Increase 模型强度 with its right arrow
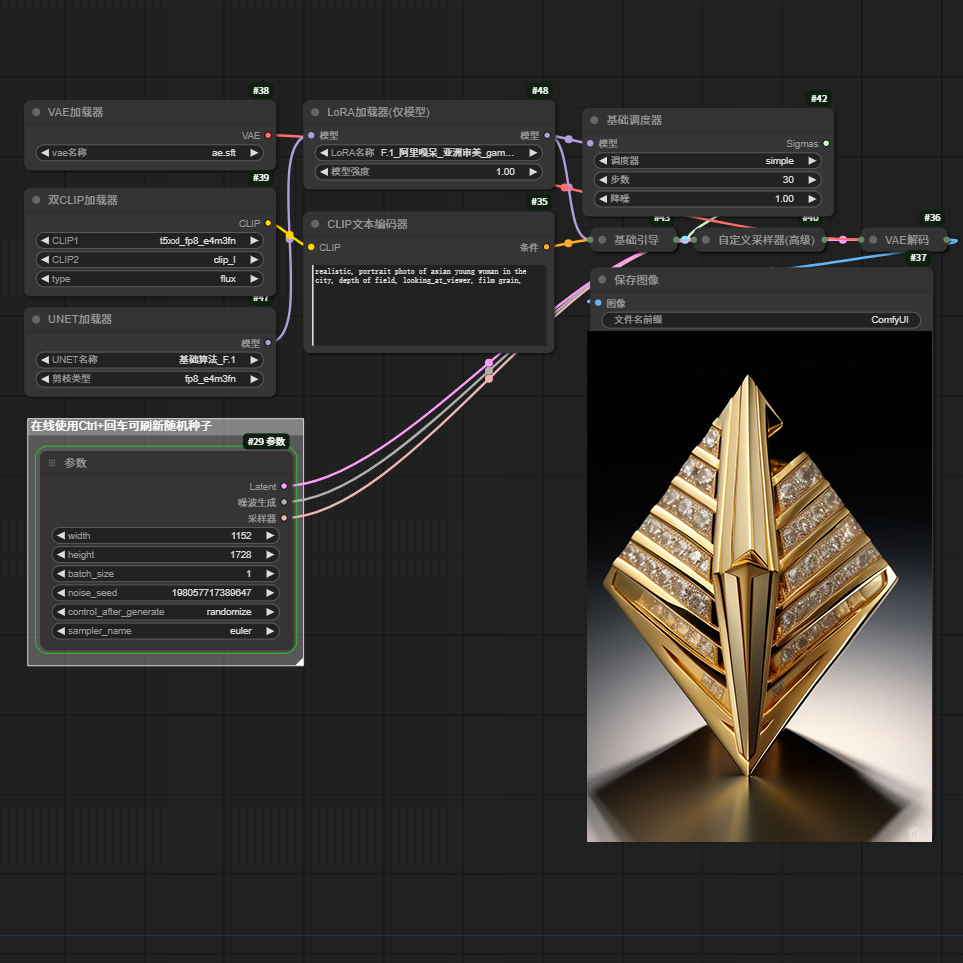Viewport: 963px width, 963px height. [533, 172]
